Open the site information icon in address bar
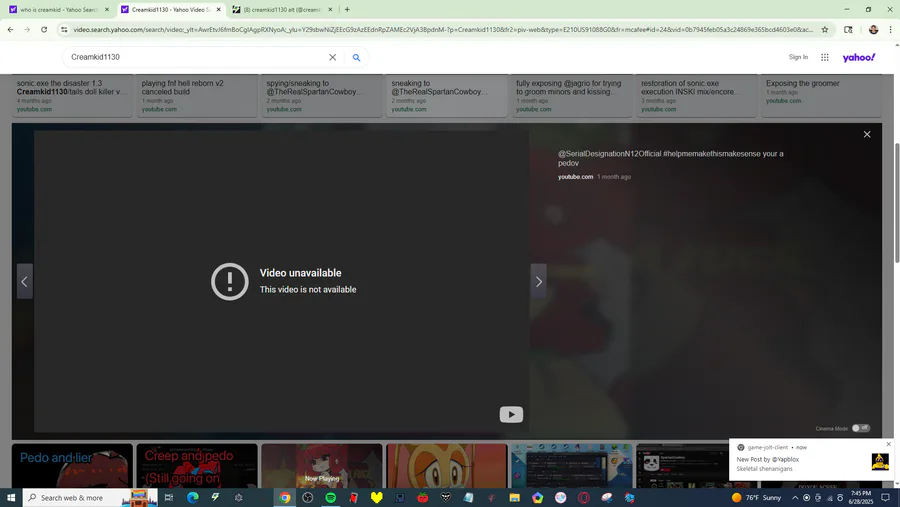This screenshot has width=900, height=507. (64, 29)
